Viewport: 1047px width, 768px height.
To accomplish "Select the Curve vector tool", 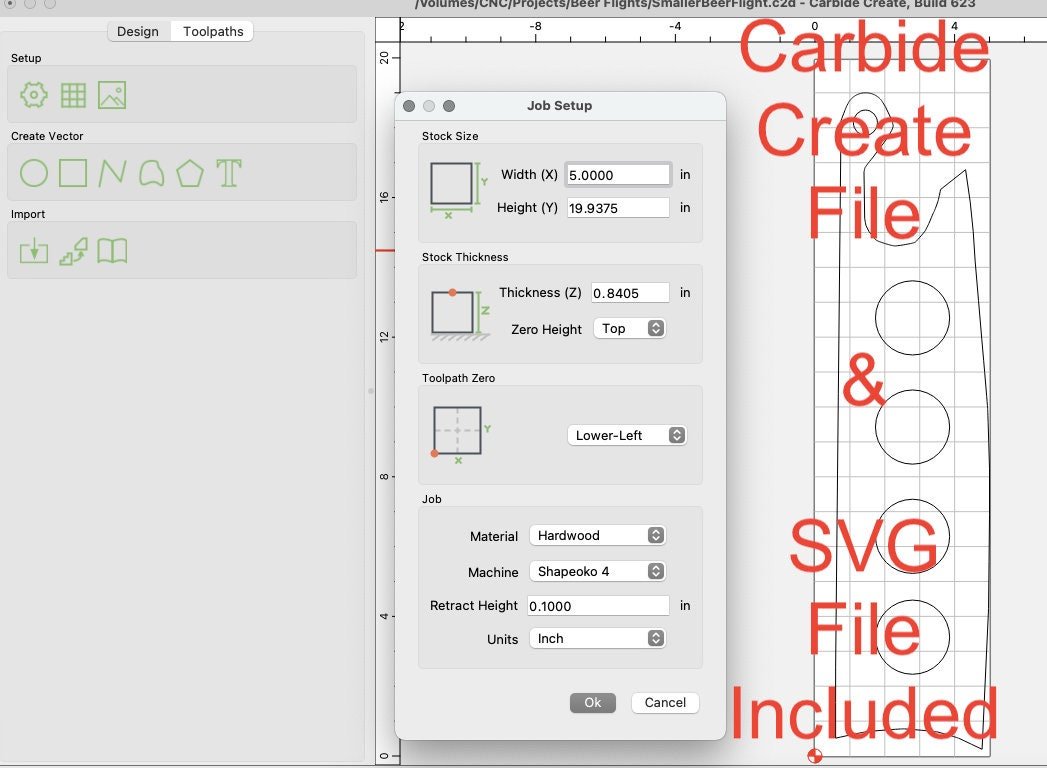I will click(x=152, y=173).
